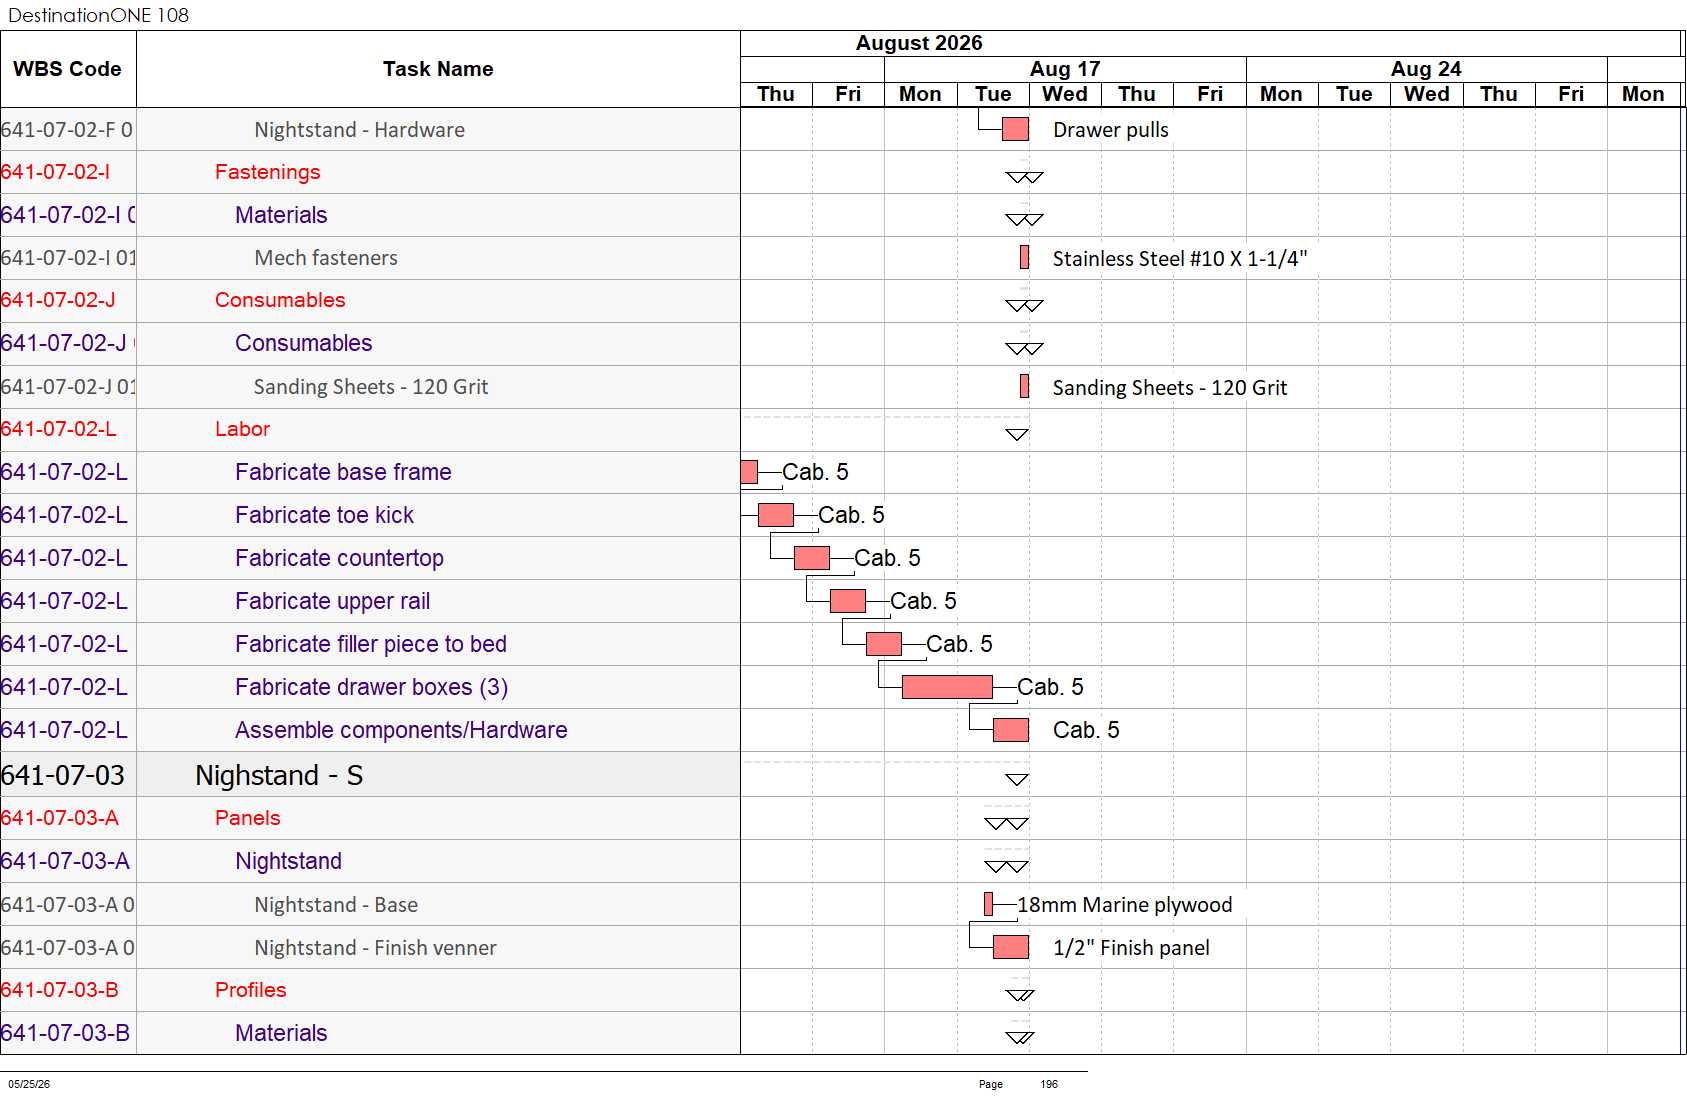Click the Fabricate upper rail task name
Screen dimensions: 1687x1097
click(332, 601)
